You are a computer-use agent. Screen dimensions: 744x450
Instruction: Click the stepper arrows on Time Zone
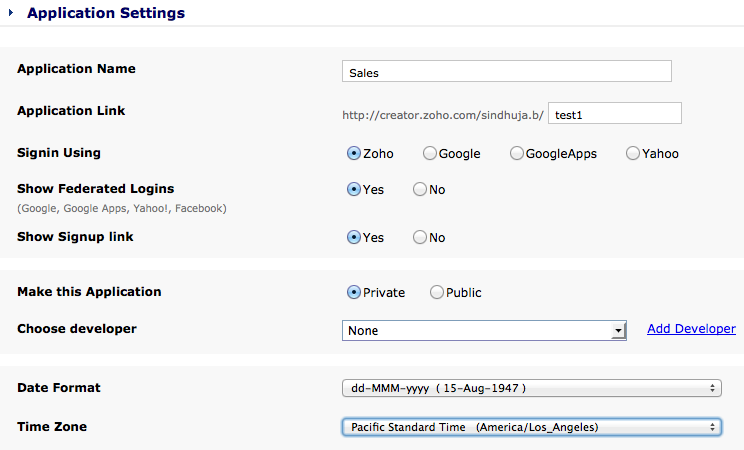[x=713, y=427]
